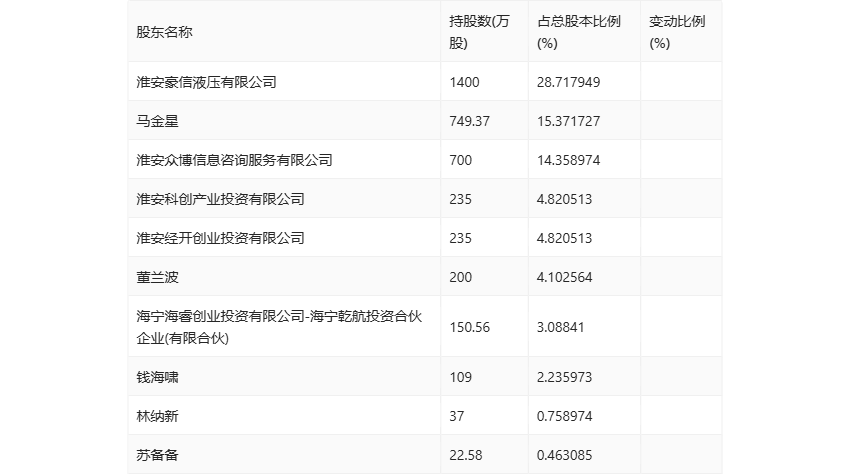Select shareholder 淮安科创产业投资有限公司
The height and width of the screenshot is (474, 850).
click(220, 199)
